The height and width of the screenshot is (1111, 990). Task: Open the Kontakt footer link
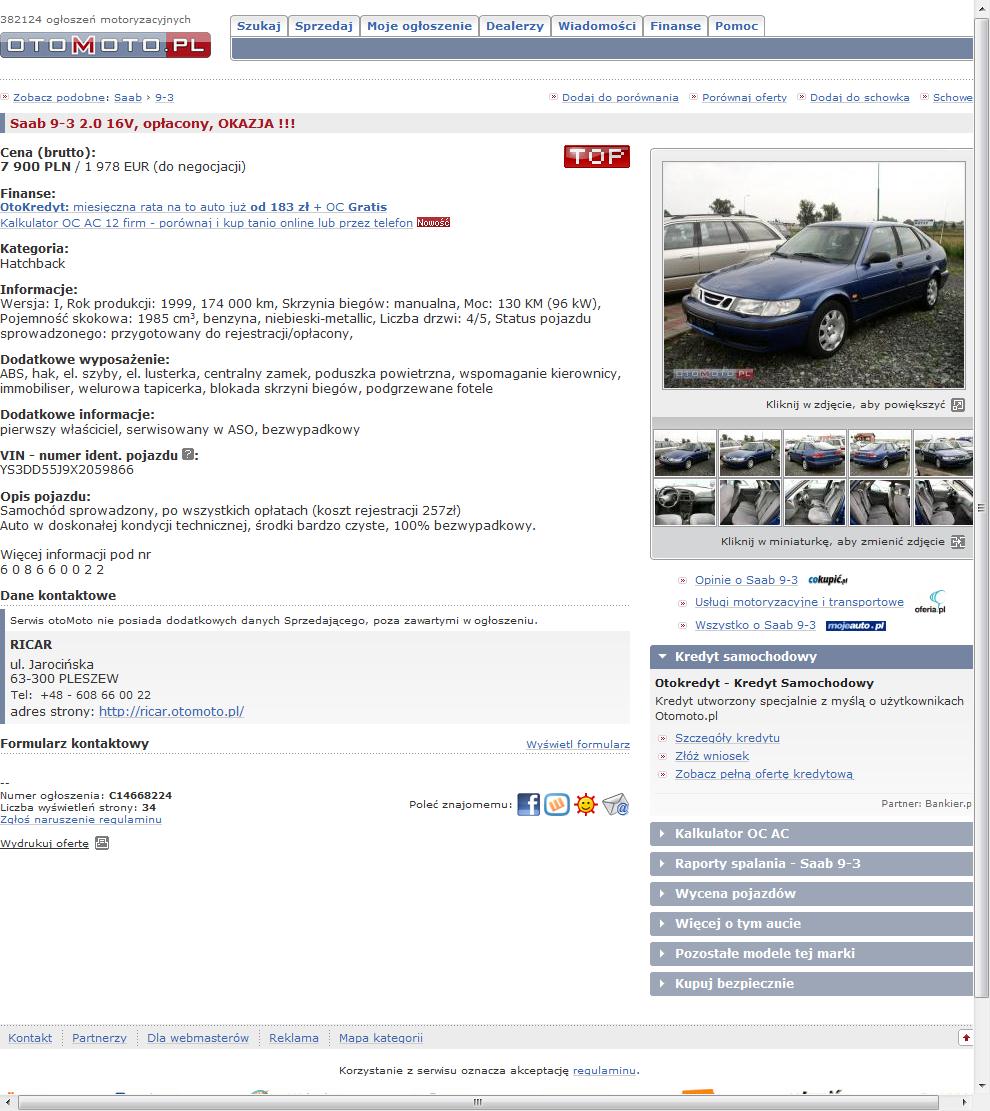tap(30, 1038)
